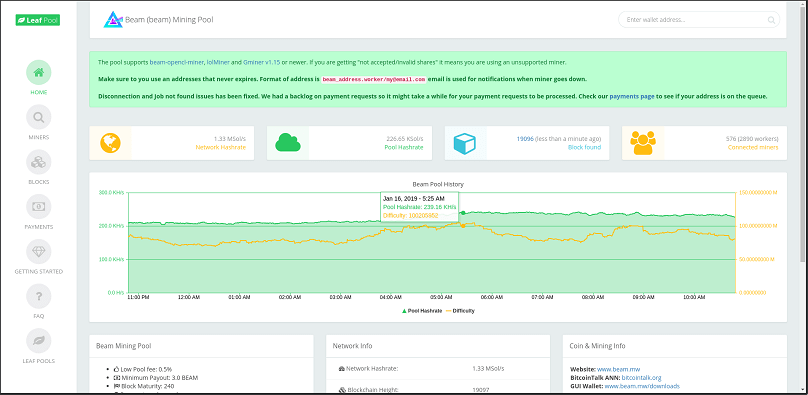Open the lolMiner link

click(217, 62)
